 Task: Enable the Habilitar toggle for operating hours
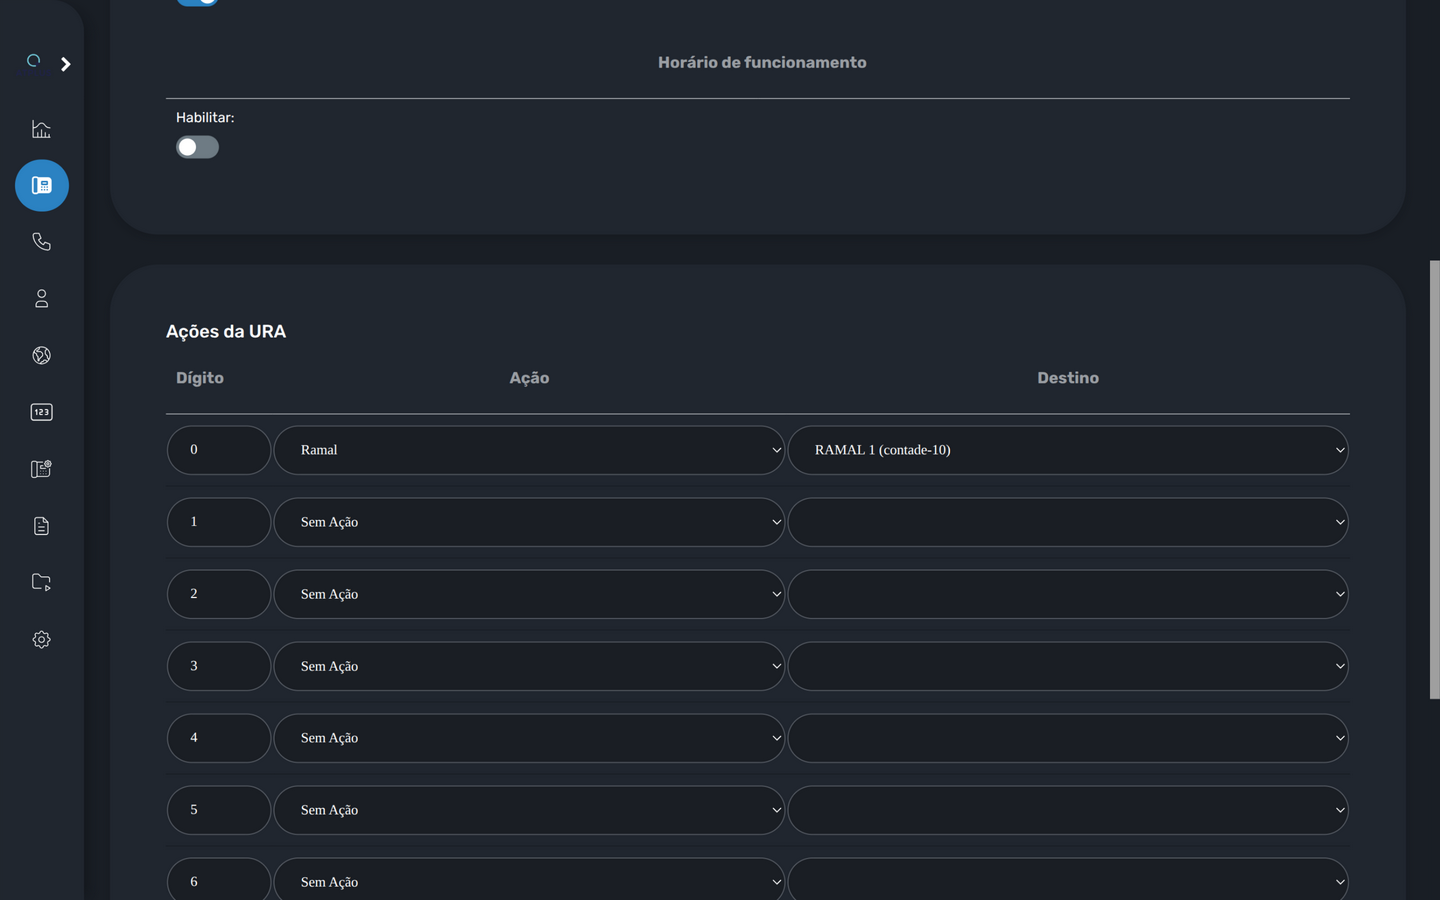point(197,147)
